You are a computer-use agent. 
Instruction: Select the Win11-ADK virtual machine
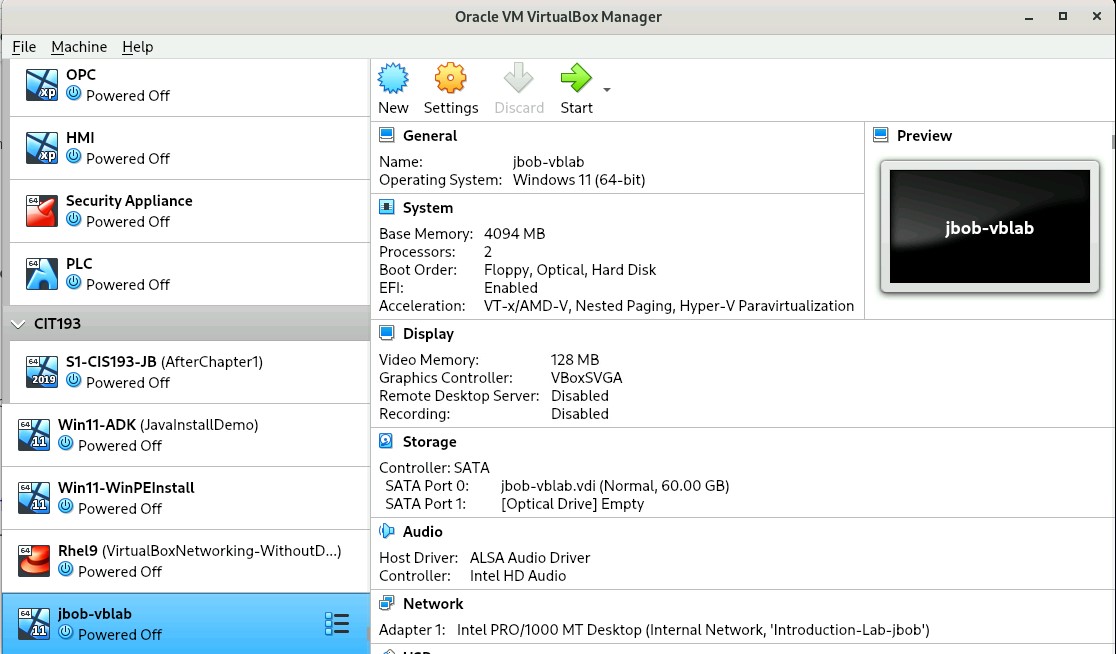(158, 425)
